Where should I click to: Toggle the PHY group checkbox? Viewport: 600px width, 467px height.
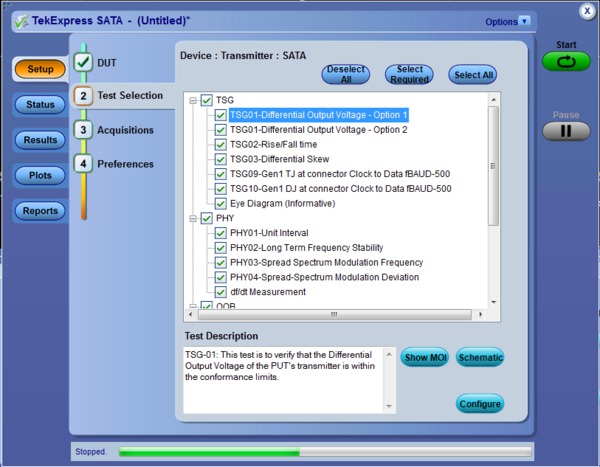207,218
